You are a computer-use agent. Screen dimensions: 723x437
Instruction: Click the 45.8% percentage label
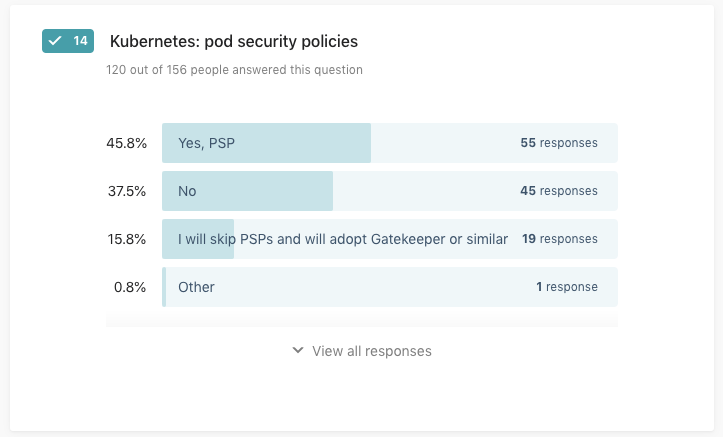(127, 143)
